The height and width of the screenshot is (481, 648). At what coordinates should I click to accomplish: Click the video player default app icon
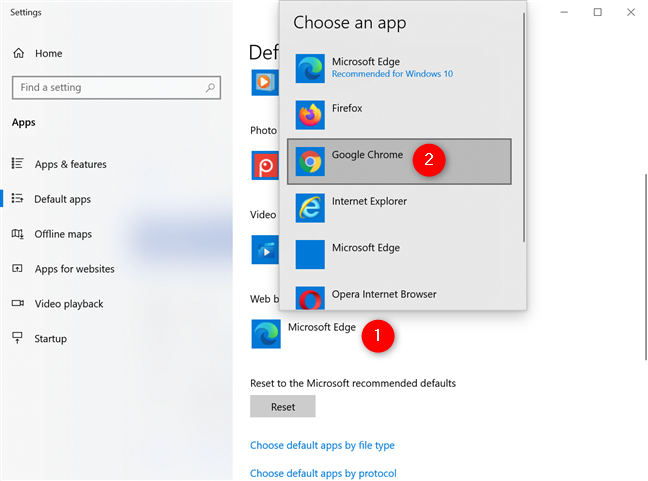coord(265,250)
